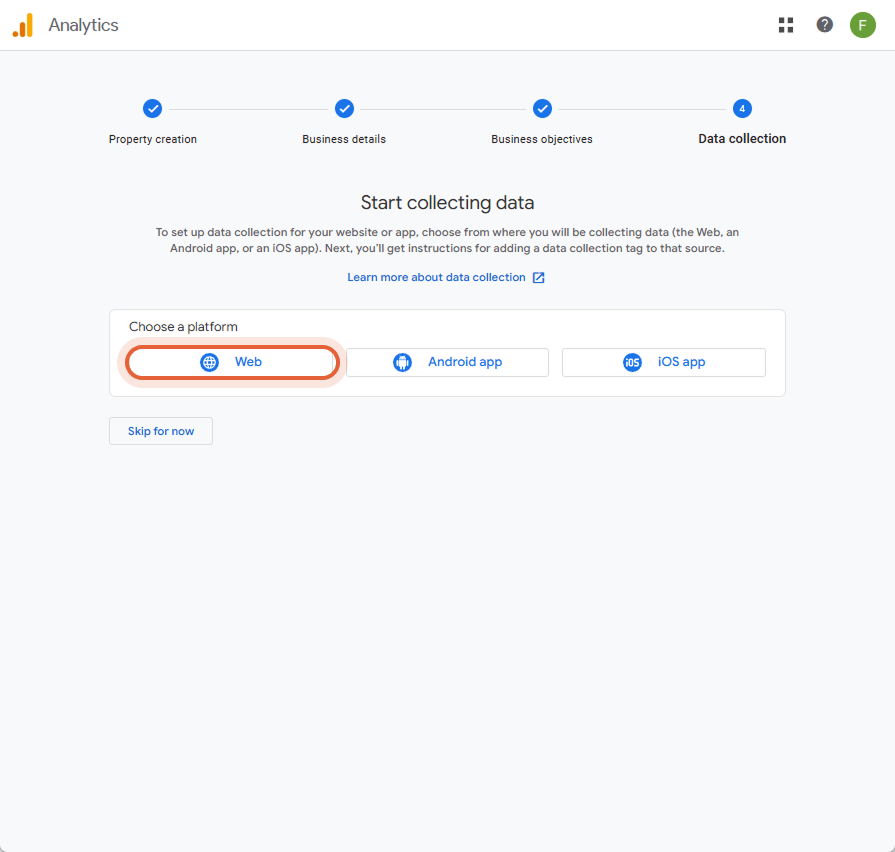The height and width of the screenshot is (852, 895).
Task: Select the step 4 Data collection circle
Action: 742,108
